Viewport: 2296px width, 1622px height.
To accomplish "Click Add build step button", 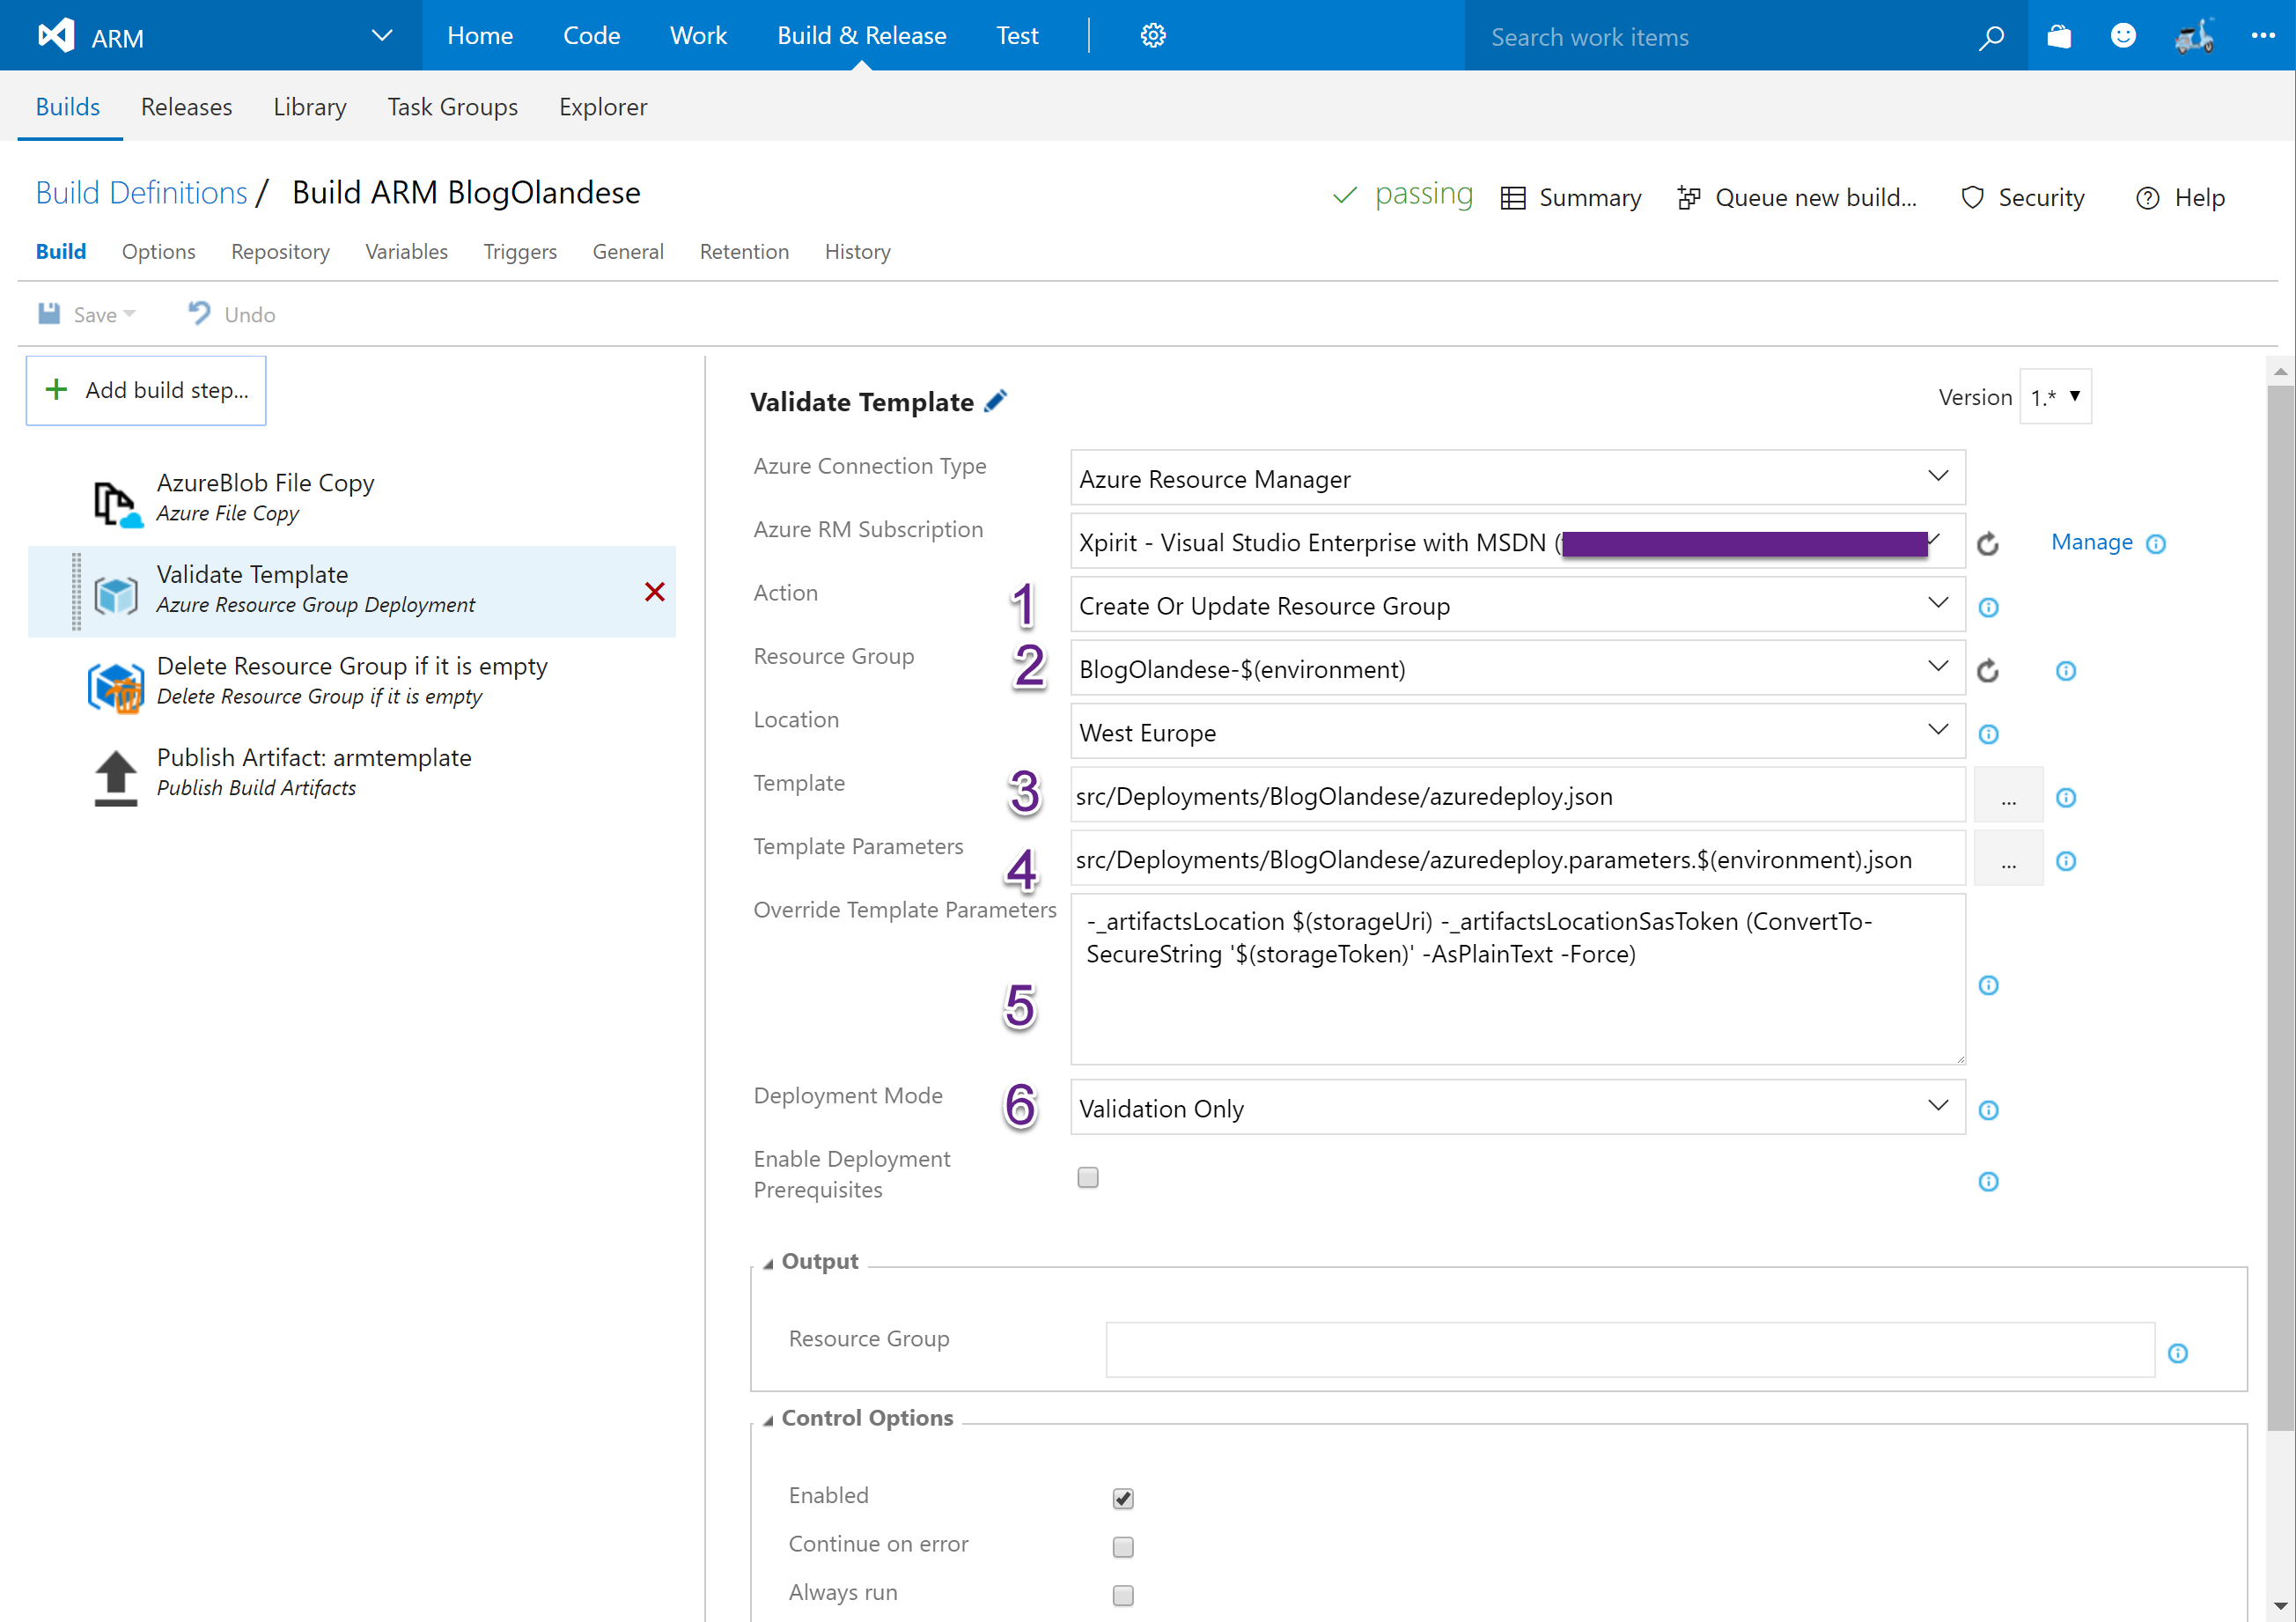I will pyautogui.click(x=146, y=390).
